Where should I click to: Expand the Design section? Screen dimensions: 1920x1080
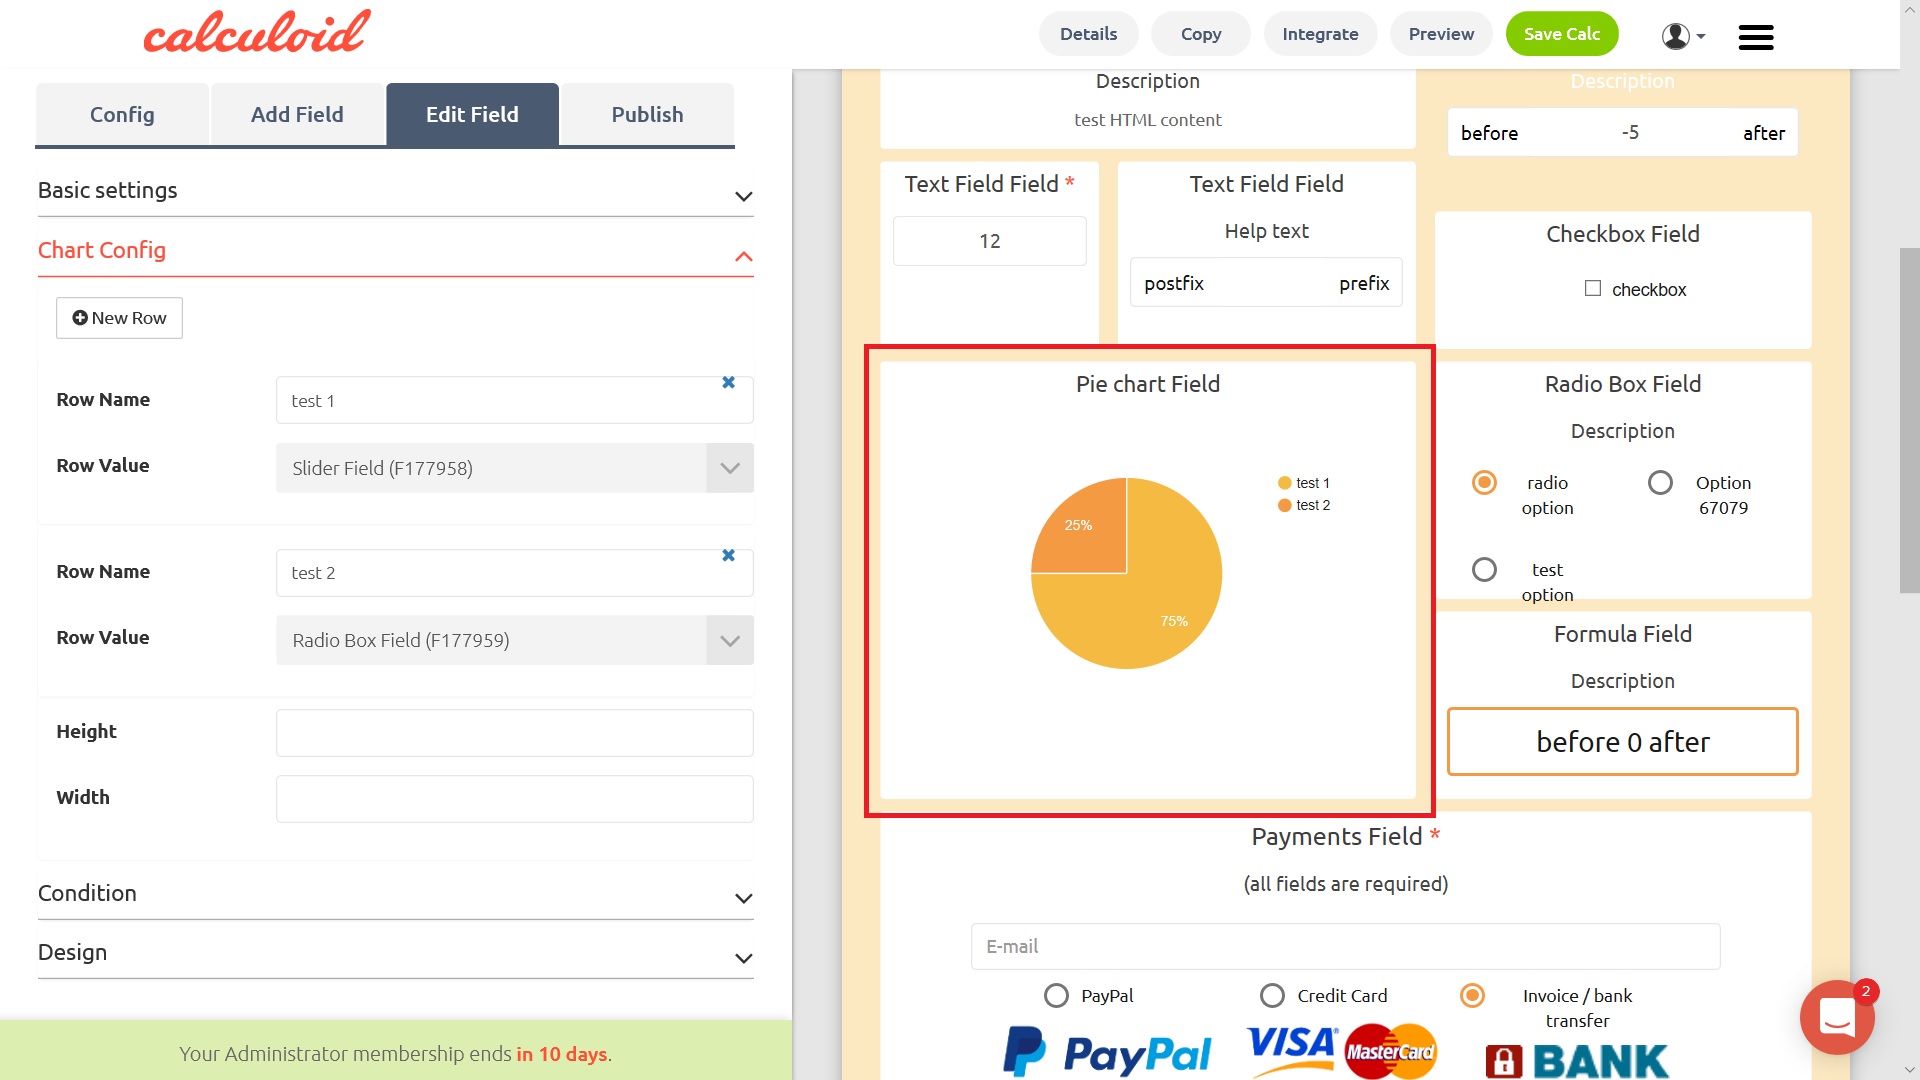tap(395, 953)
